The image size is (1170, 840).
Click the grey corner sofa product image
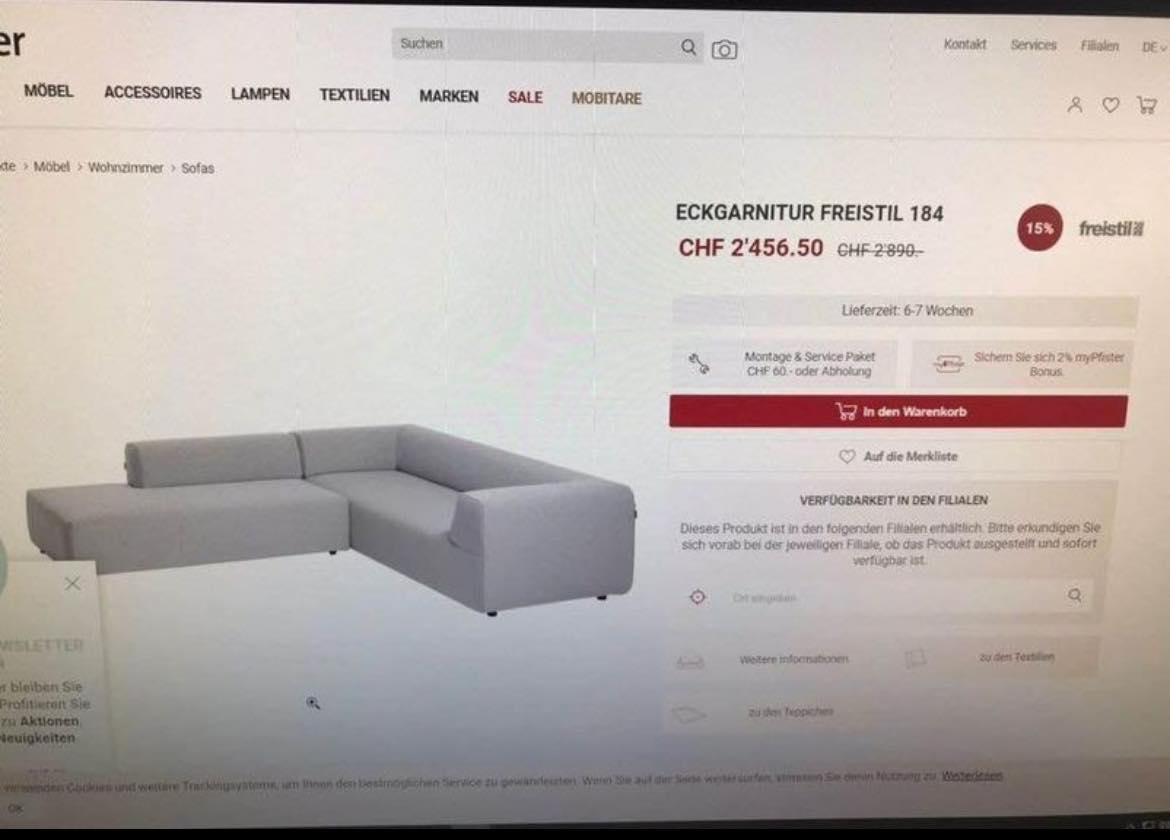[332, 517]
